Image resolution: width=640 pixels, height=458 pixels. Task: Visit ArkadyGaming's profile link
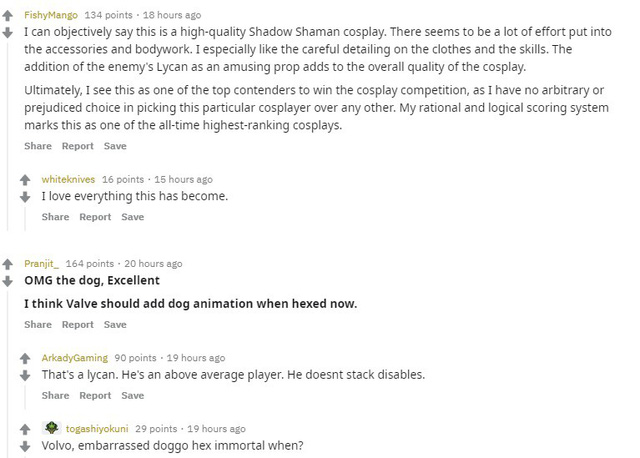click(x=75, y=358)
